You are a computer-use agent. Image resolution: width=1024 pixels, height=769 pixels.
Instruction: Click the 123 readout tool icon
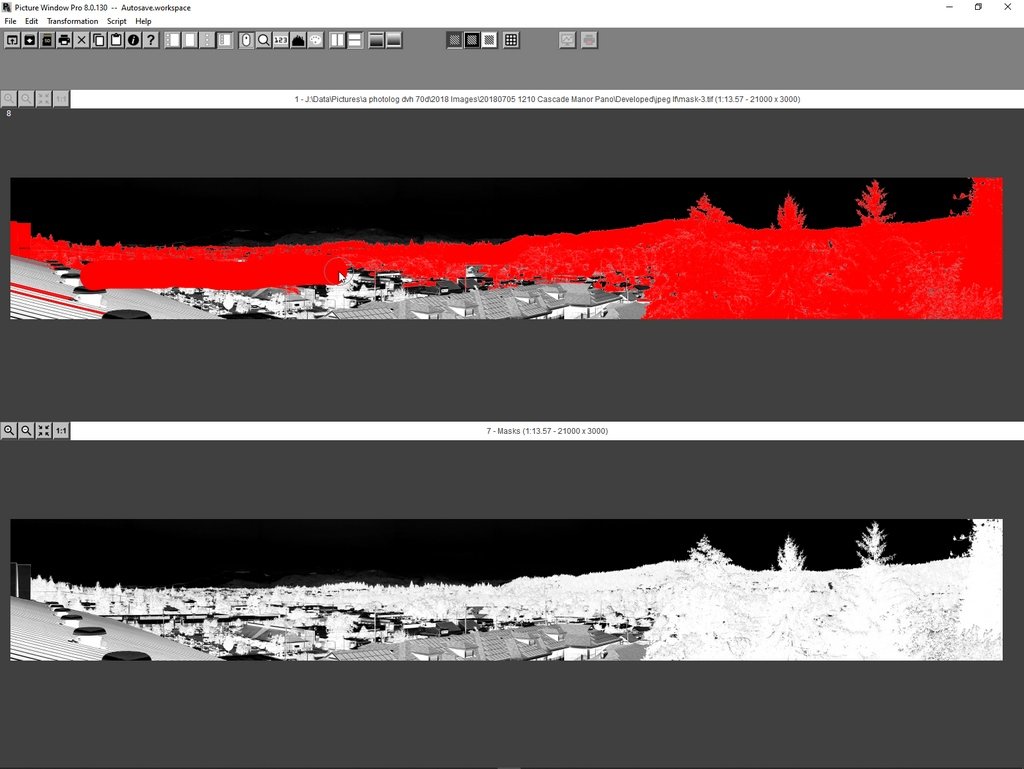280,40
